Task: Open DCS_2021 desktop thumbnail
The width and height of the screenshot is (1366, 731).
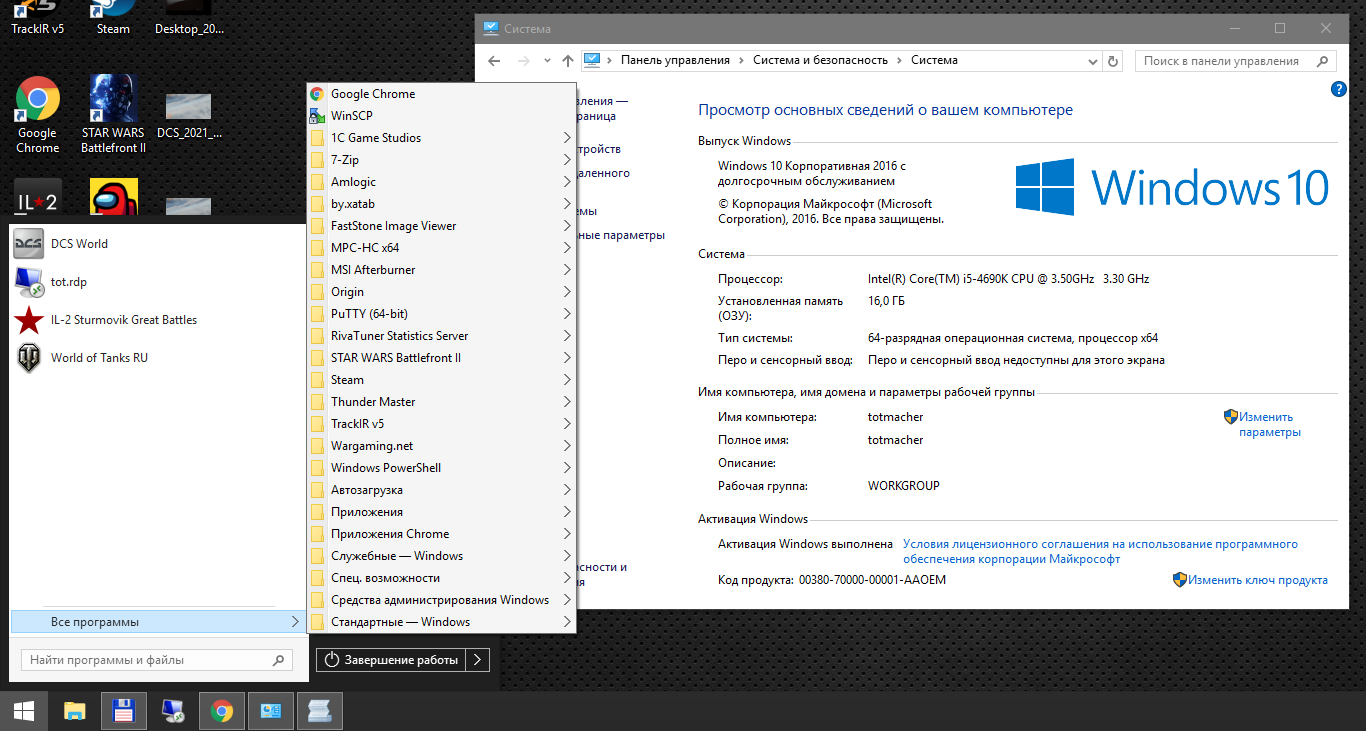Action: (x=189, y=115)
